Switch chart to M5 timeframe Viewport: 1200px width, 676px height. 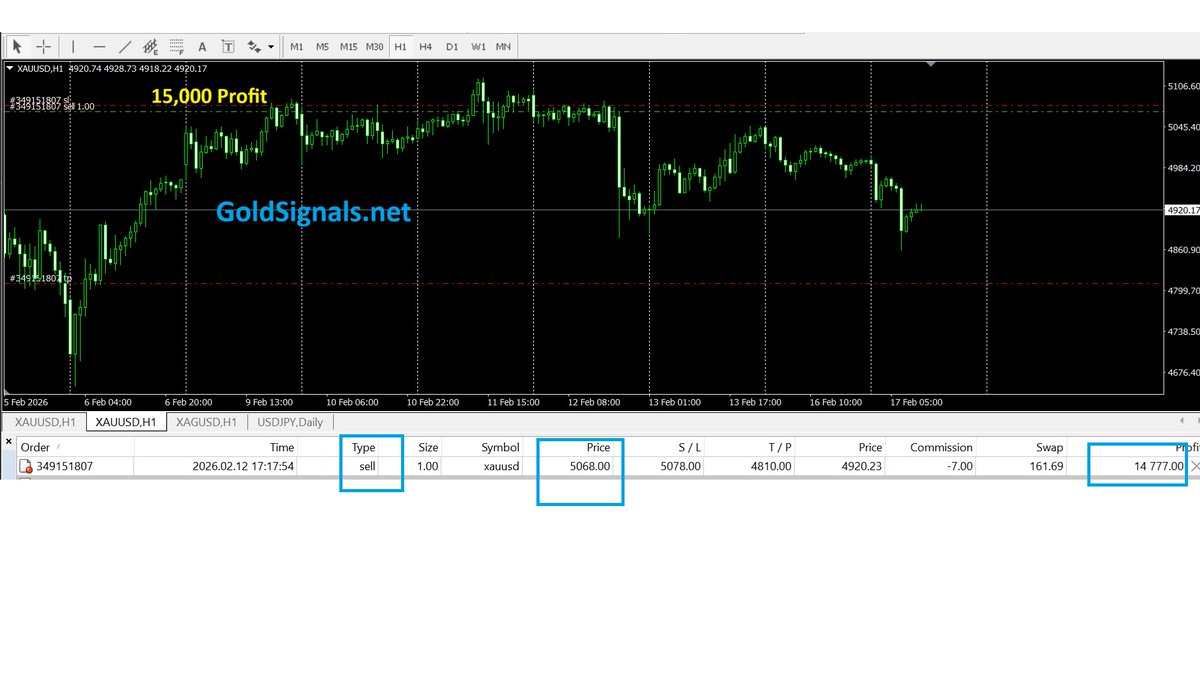coord(322,46)
